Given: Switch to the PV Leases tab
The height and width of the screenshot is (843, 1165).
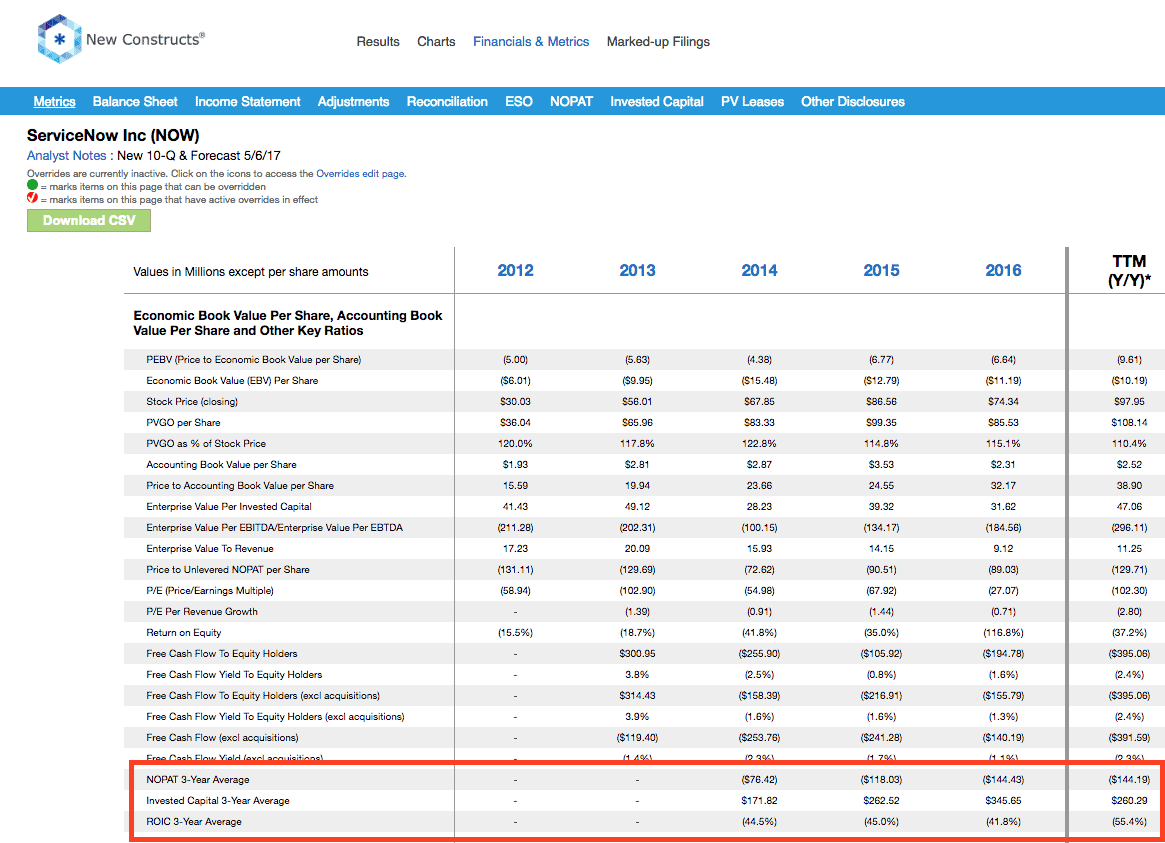Looking at the screenshot, I should (753, 102).
